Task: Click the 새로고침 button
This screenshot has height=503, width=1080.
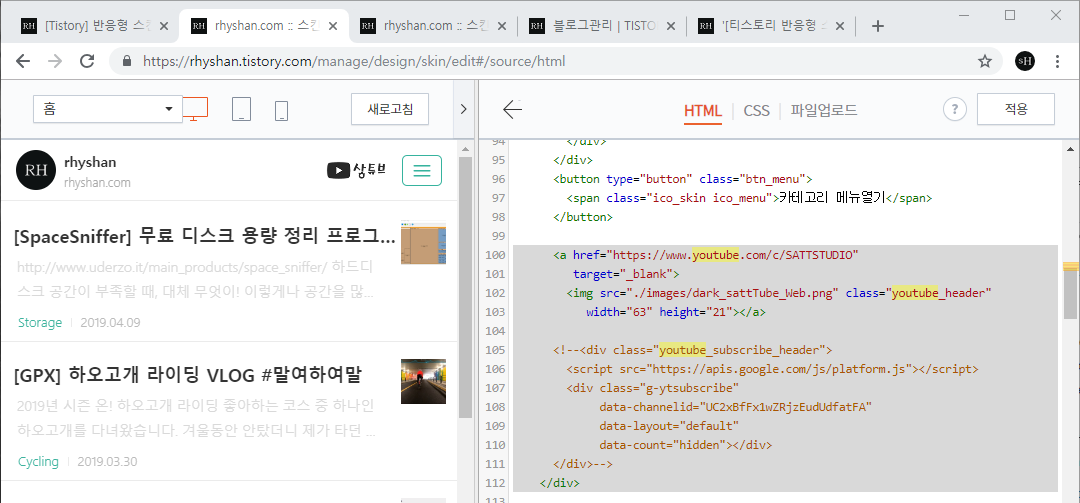Action: 391,109
